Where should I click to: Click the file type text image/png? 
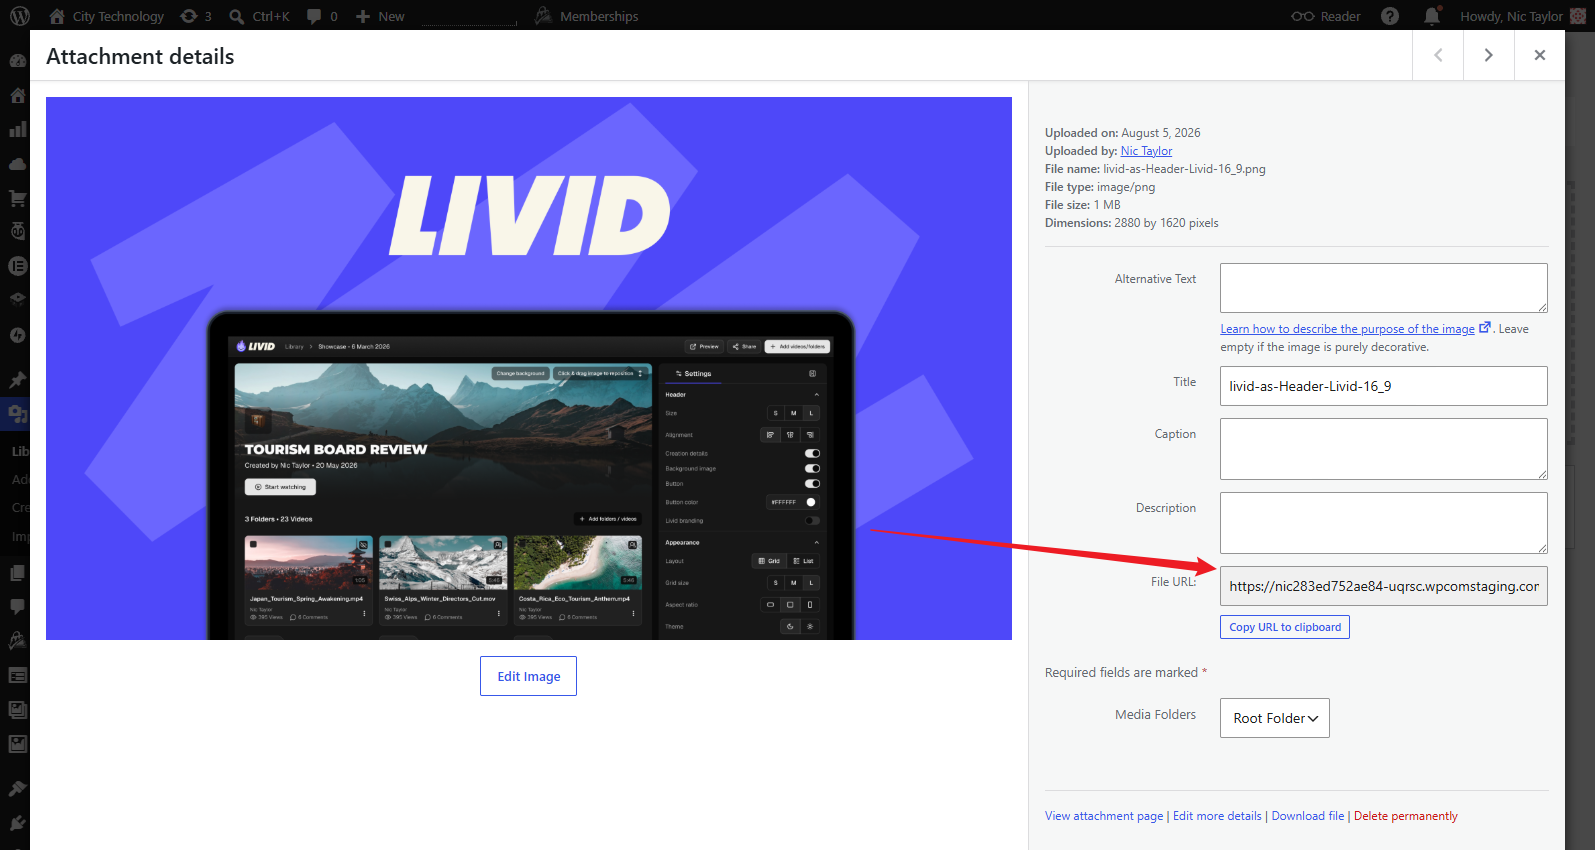click(x=1126, y=187)
